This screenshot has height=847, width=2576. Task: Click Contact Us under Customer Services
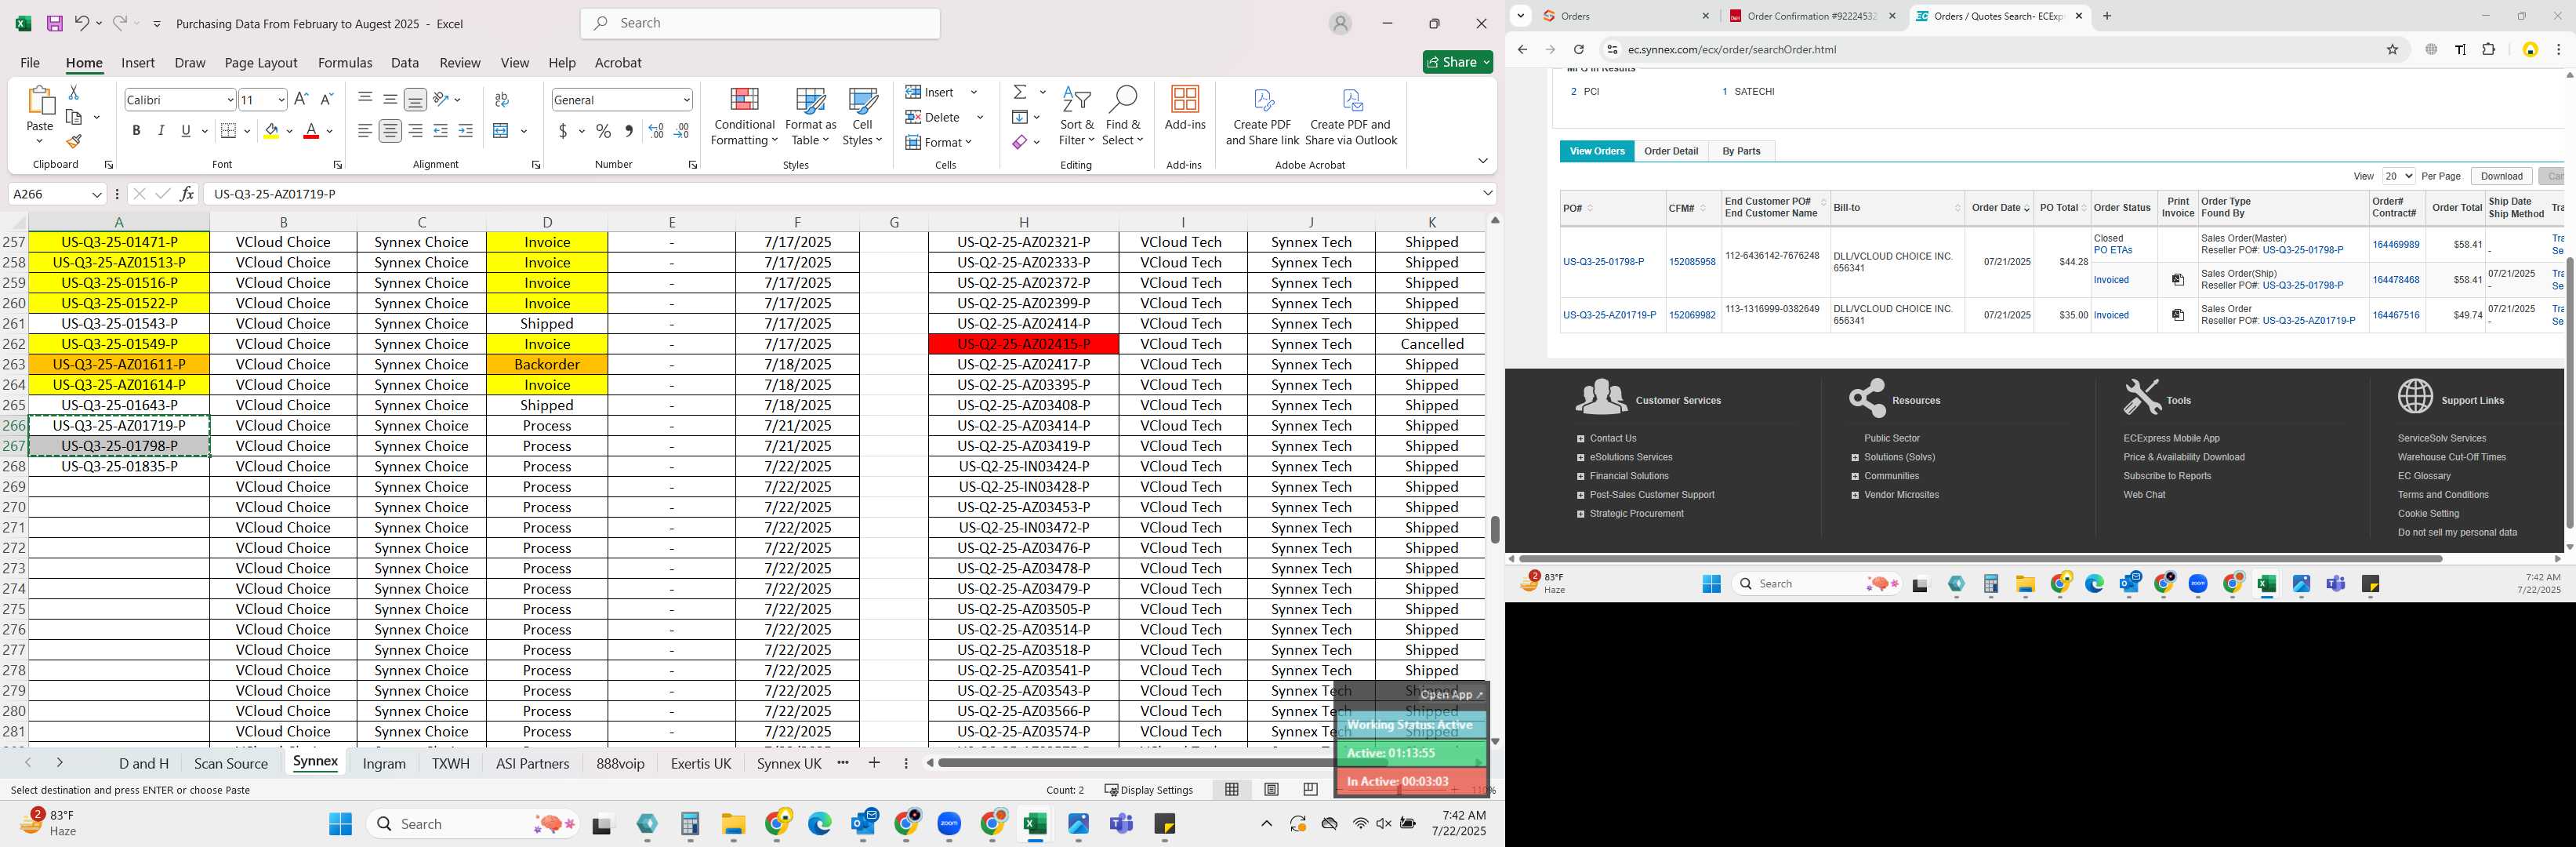click(1613, 438)
